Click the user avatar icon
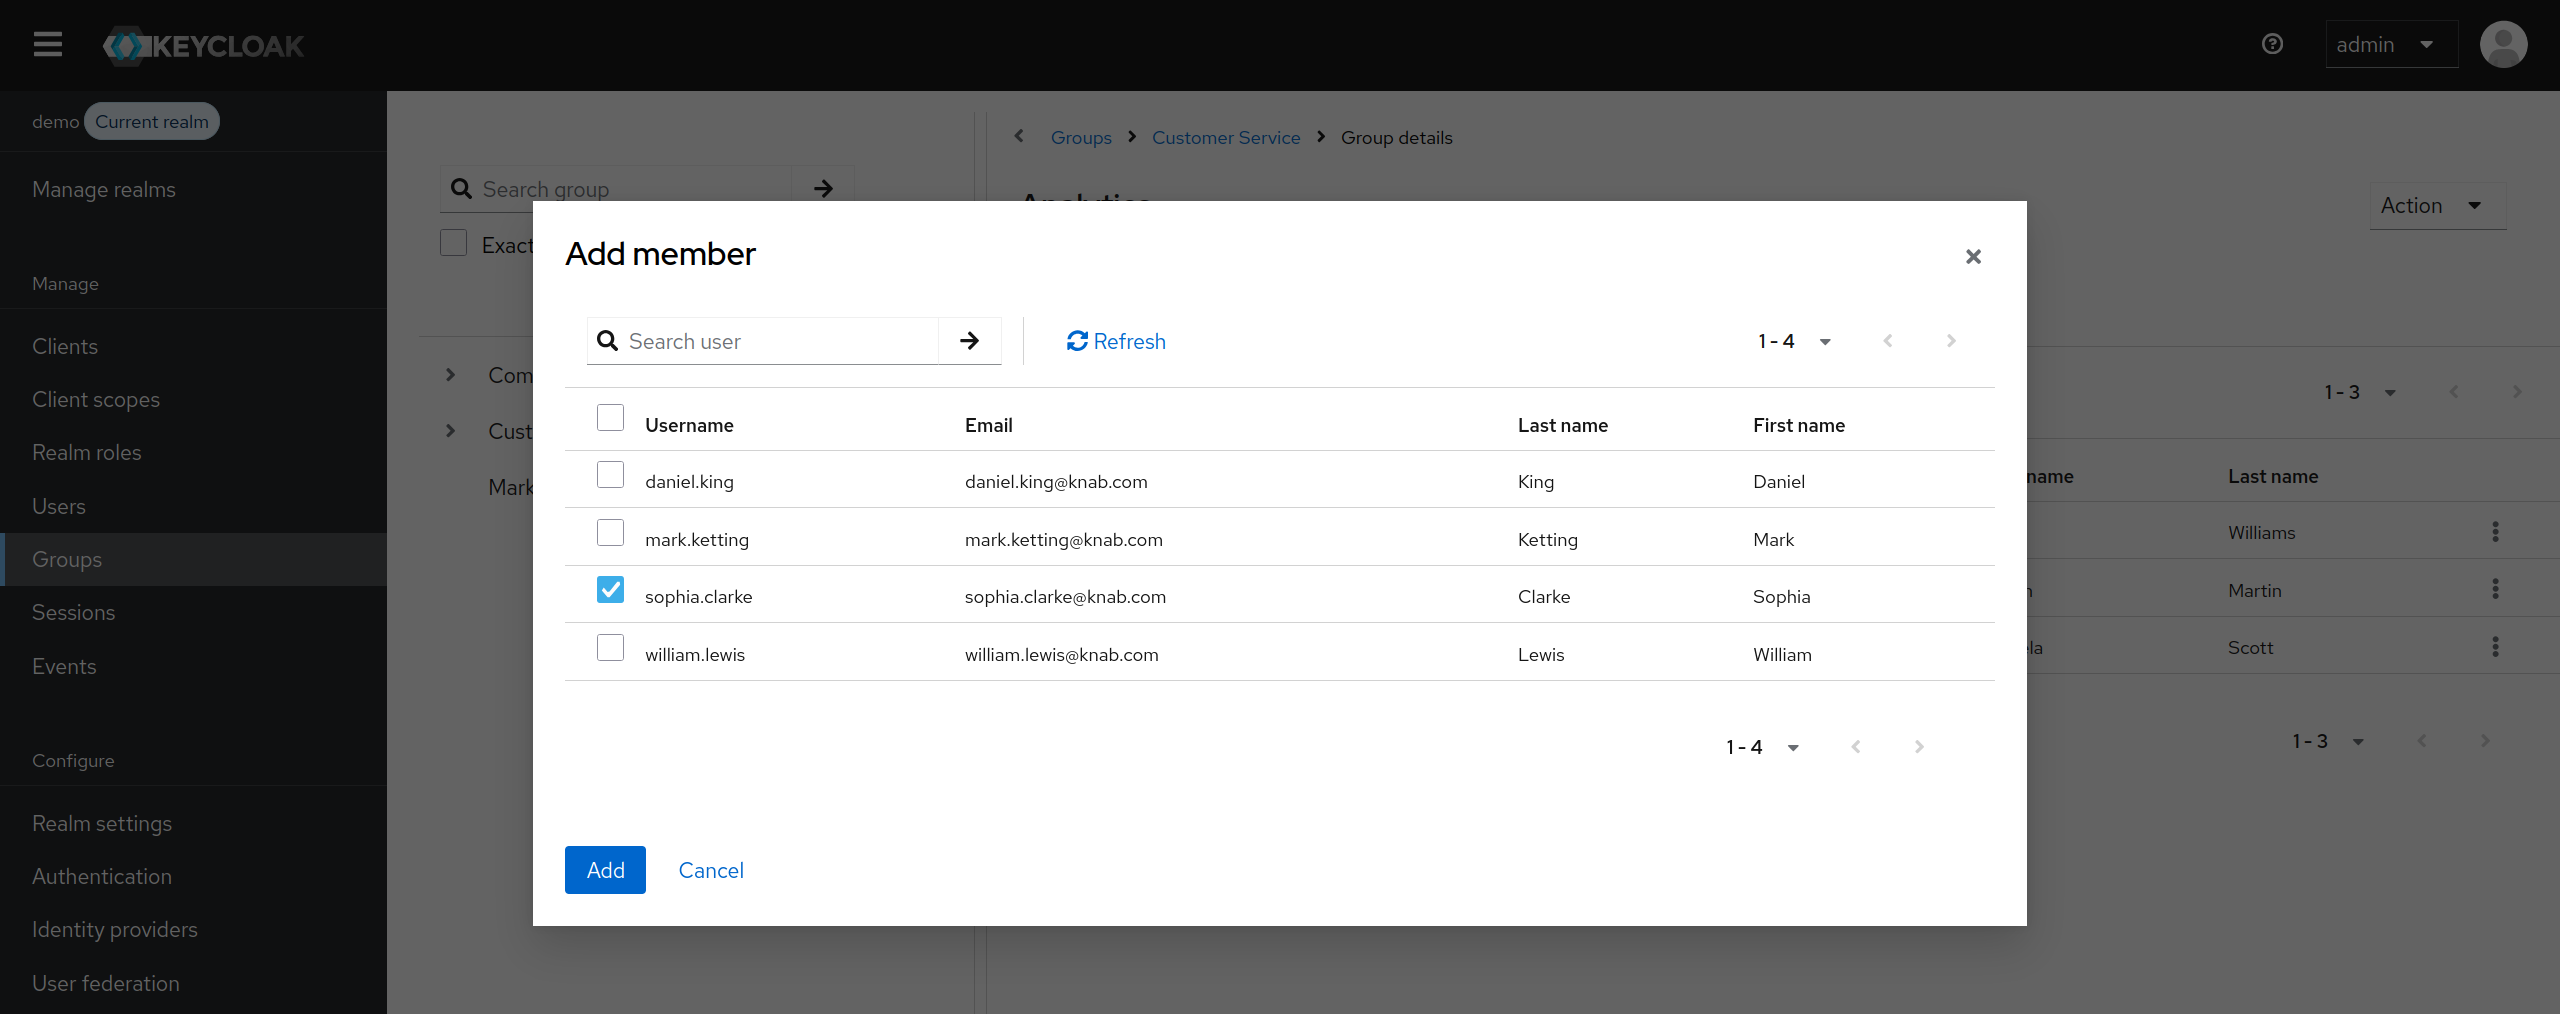The height and width of the screenshot is (1014, 2560). coord(2503,45)
